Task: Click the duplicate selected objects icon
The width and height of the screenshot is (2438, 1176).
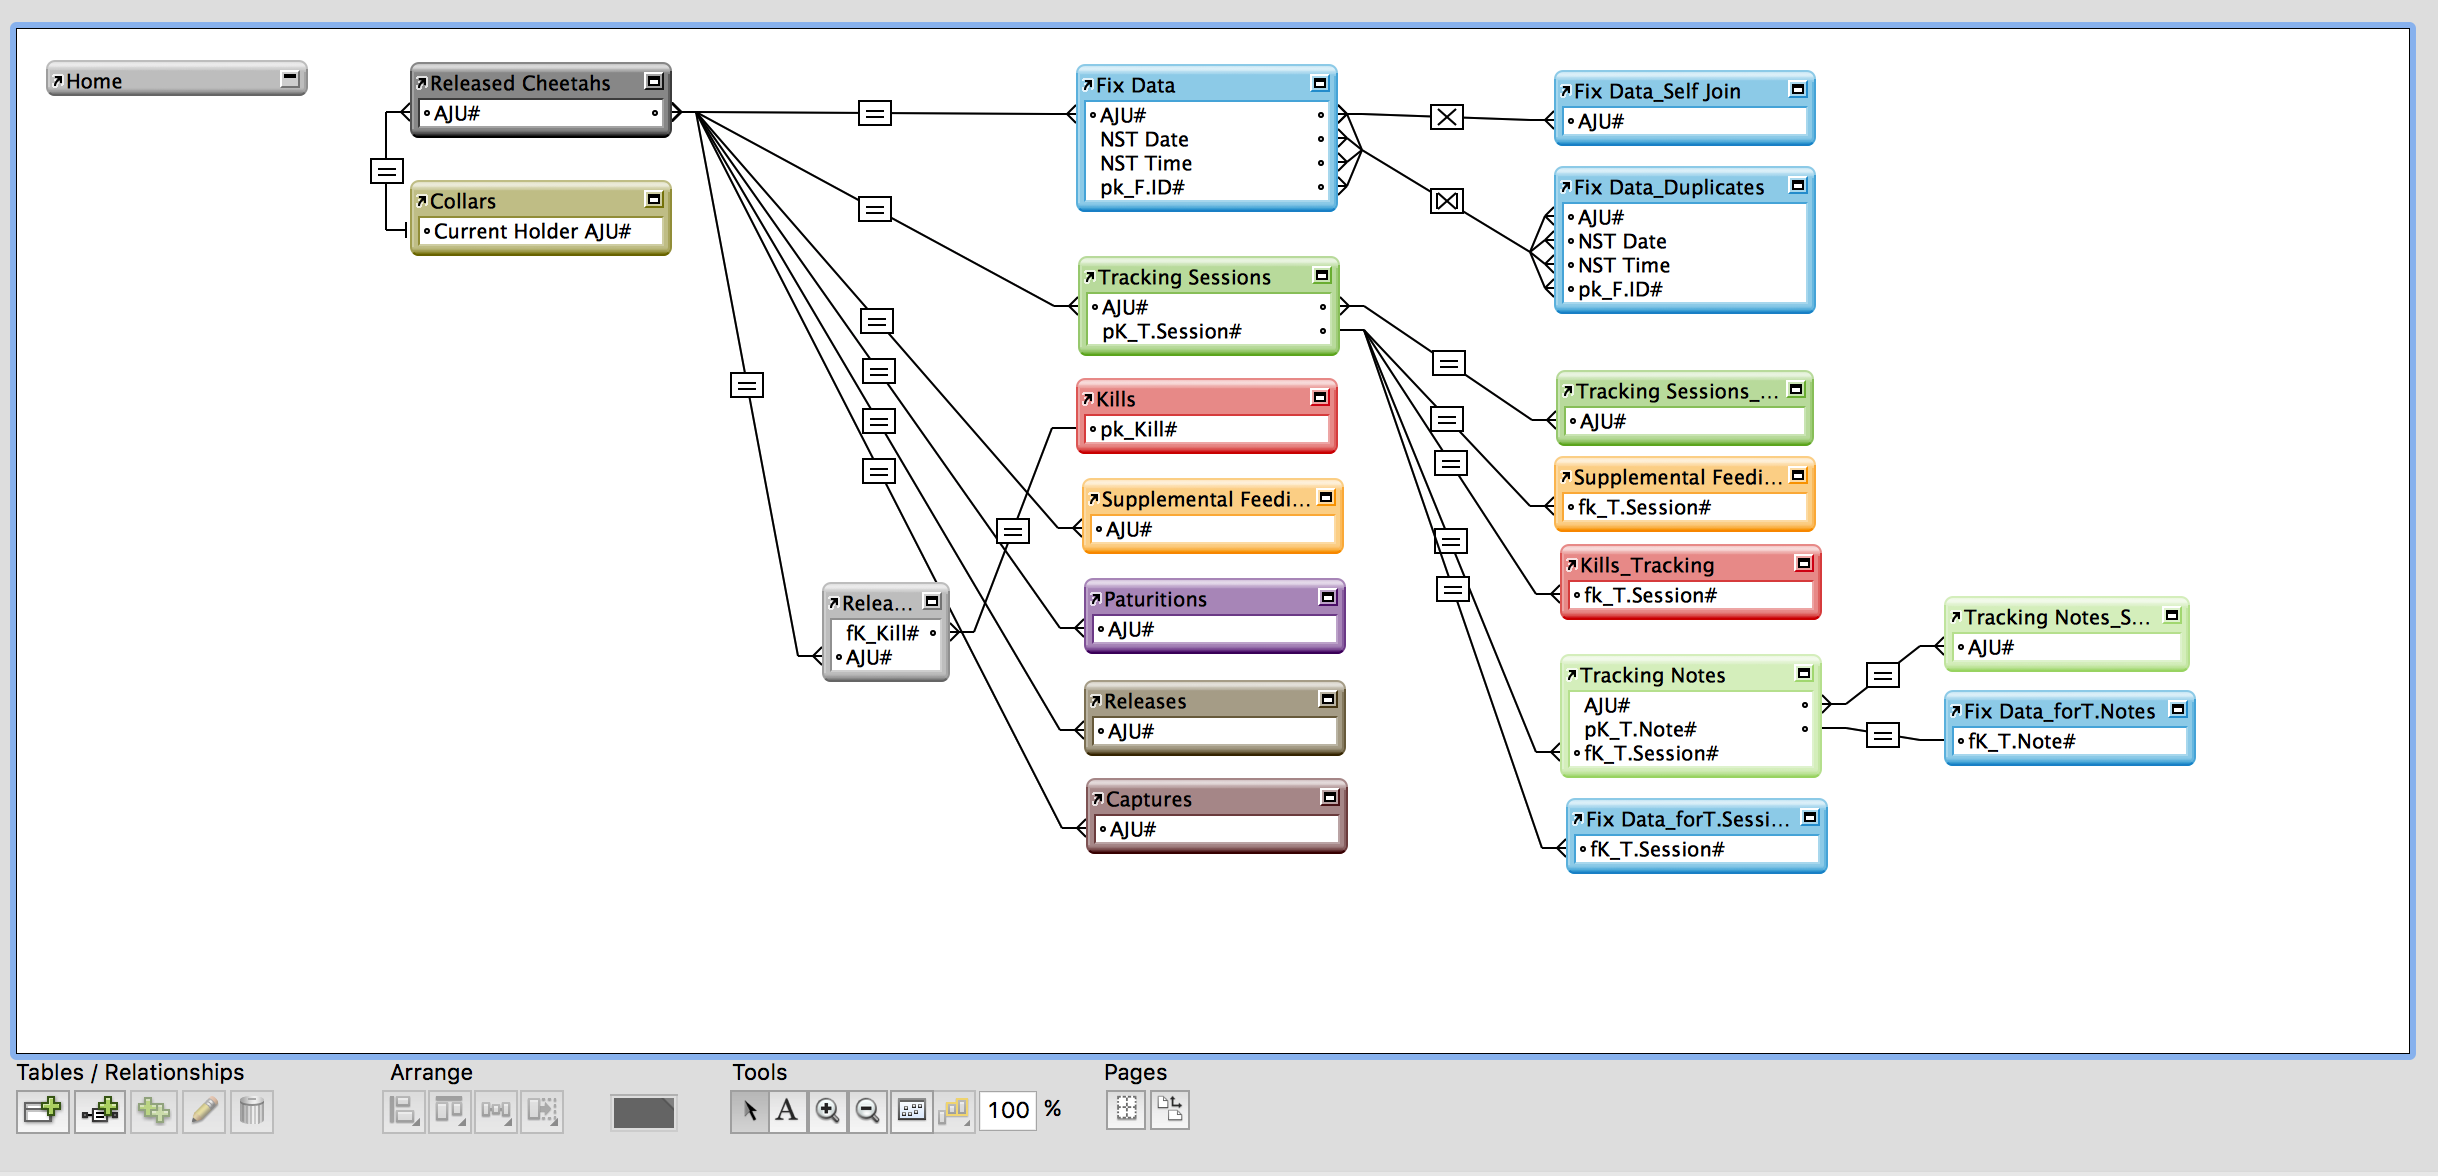Action: tap(154, 1111)
